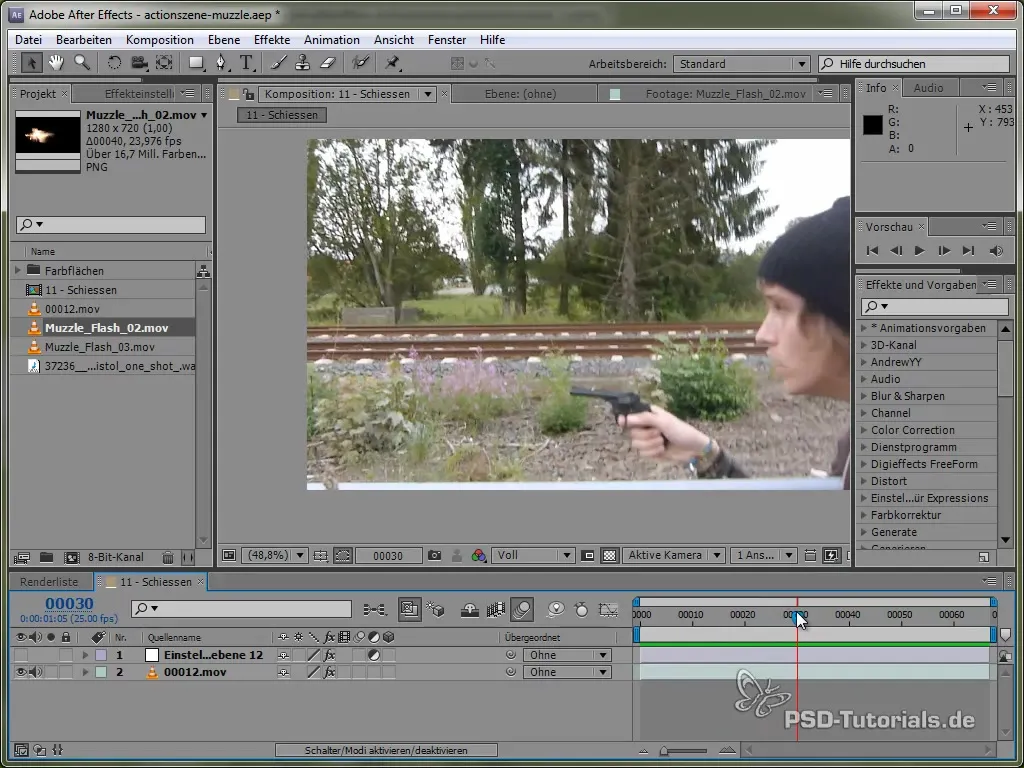The image size is (1024, 768).
Task: Select the Rectangle shape tool
Action: pyautogui.click(x=196, y=63)
